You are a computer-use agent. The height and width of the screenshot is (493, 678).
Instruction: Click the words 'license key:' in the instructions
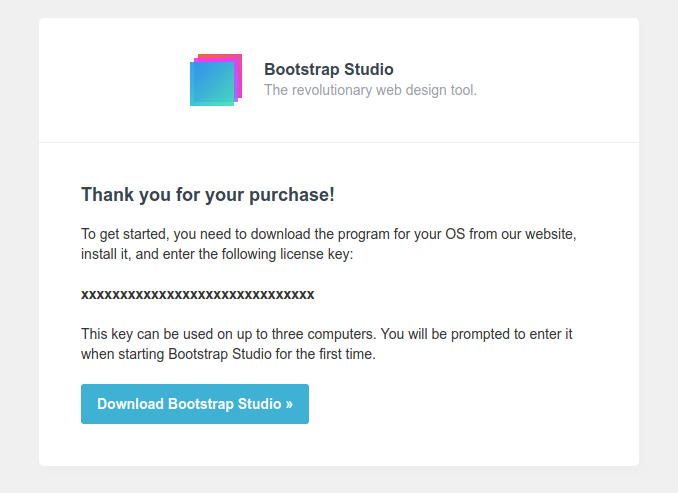(318, 254)
